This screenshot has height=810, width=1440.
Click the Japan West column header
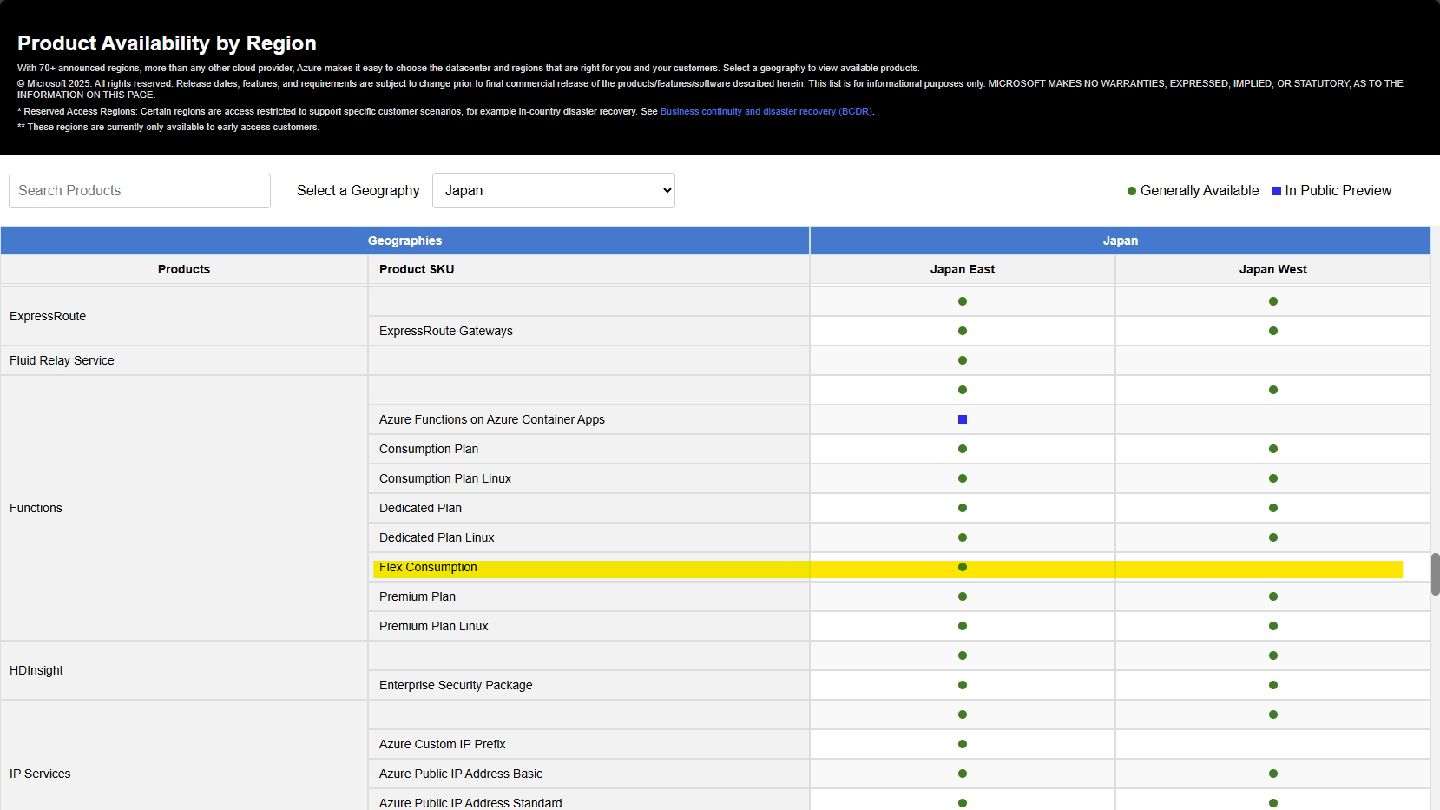tap(1272, 269)
